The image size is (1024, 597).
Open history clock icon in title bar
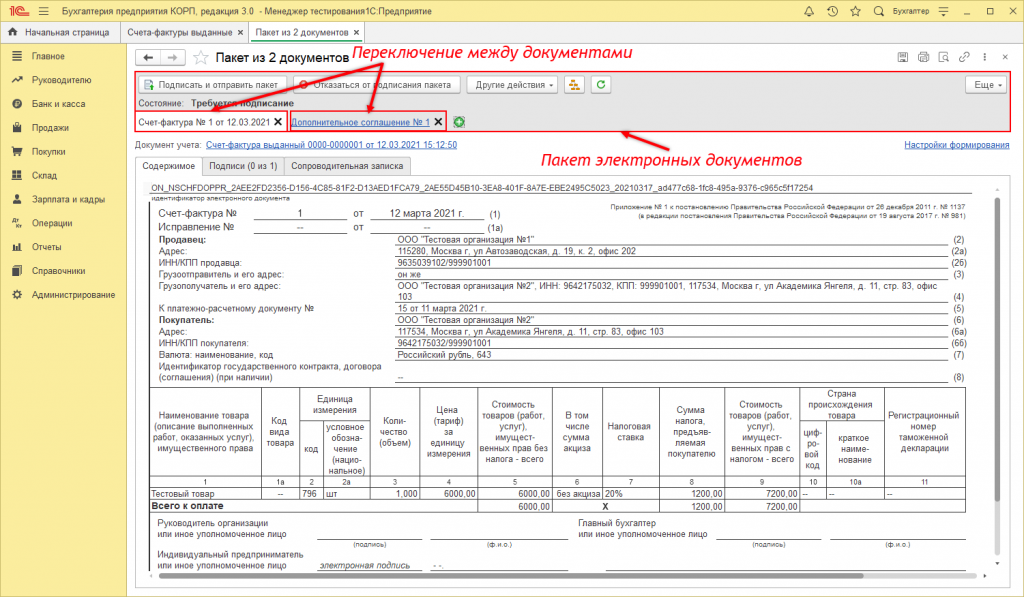(x=832, y=11)
